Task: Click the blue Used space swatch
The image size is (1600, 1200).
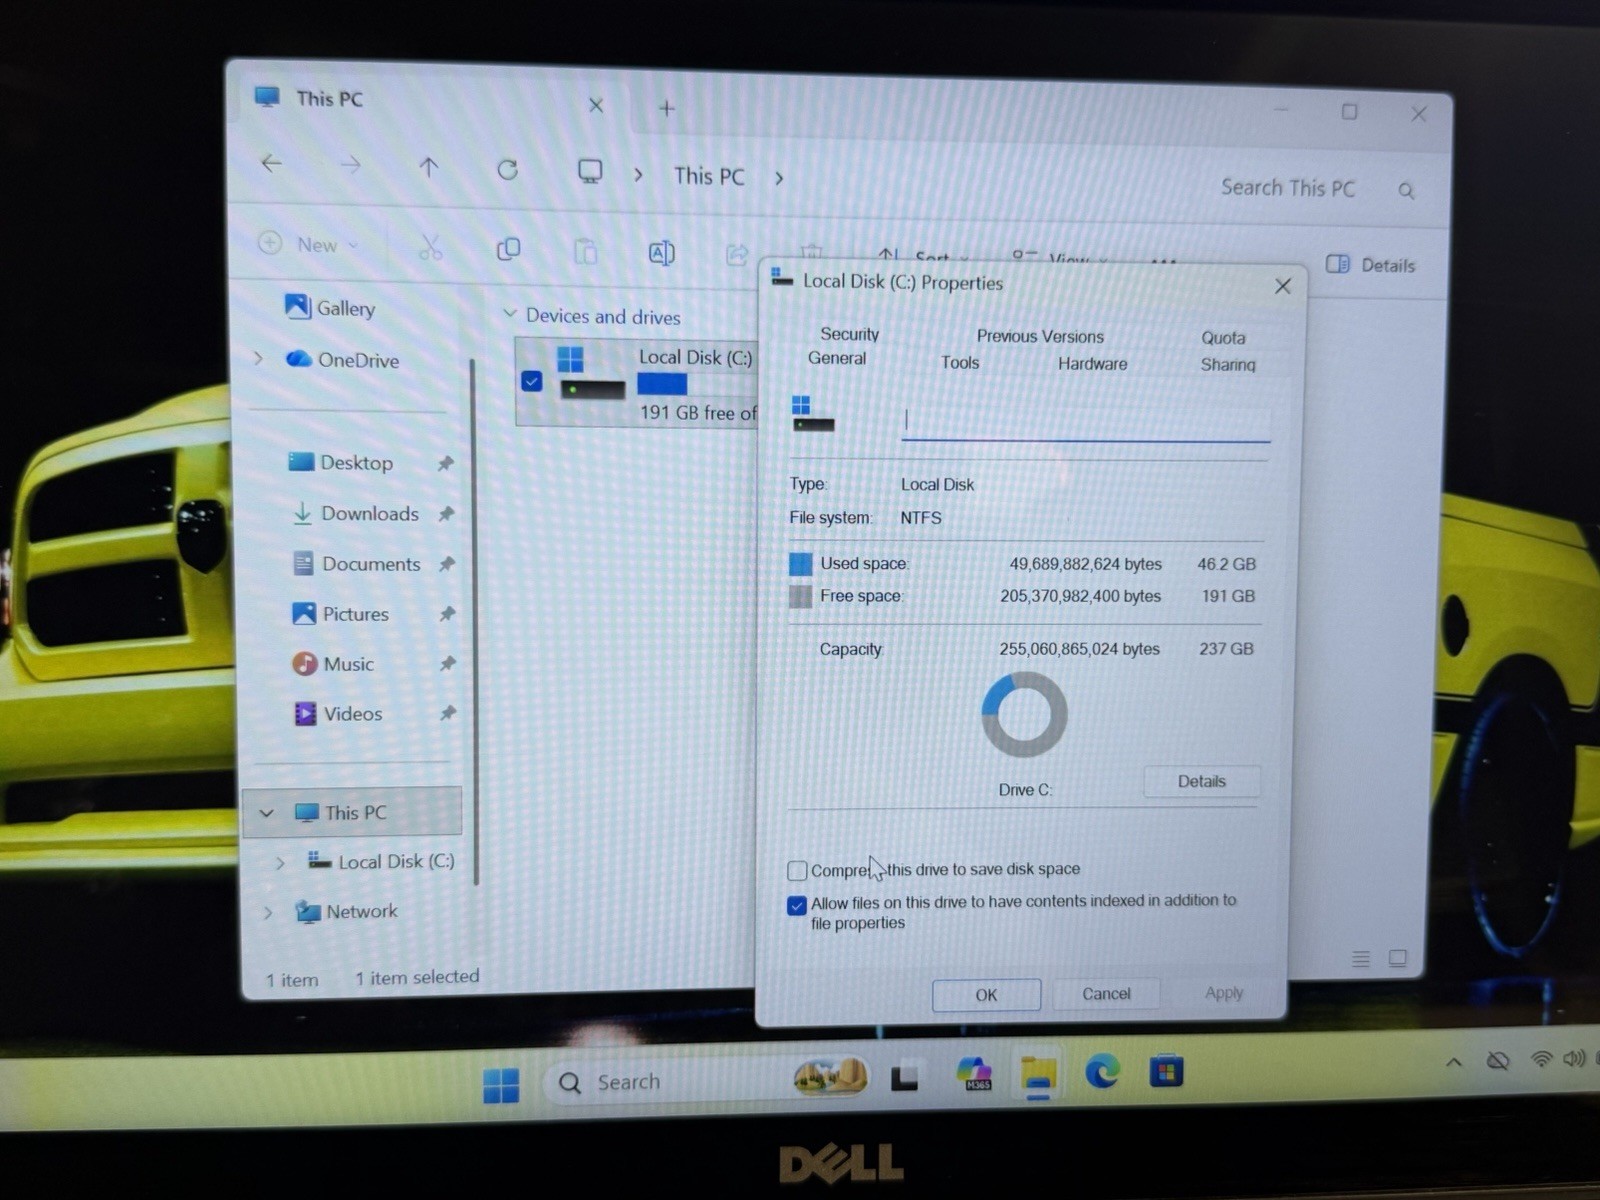Action: 801,564
